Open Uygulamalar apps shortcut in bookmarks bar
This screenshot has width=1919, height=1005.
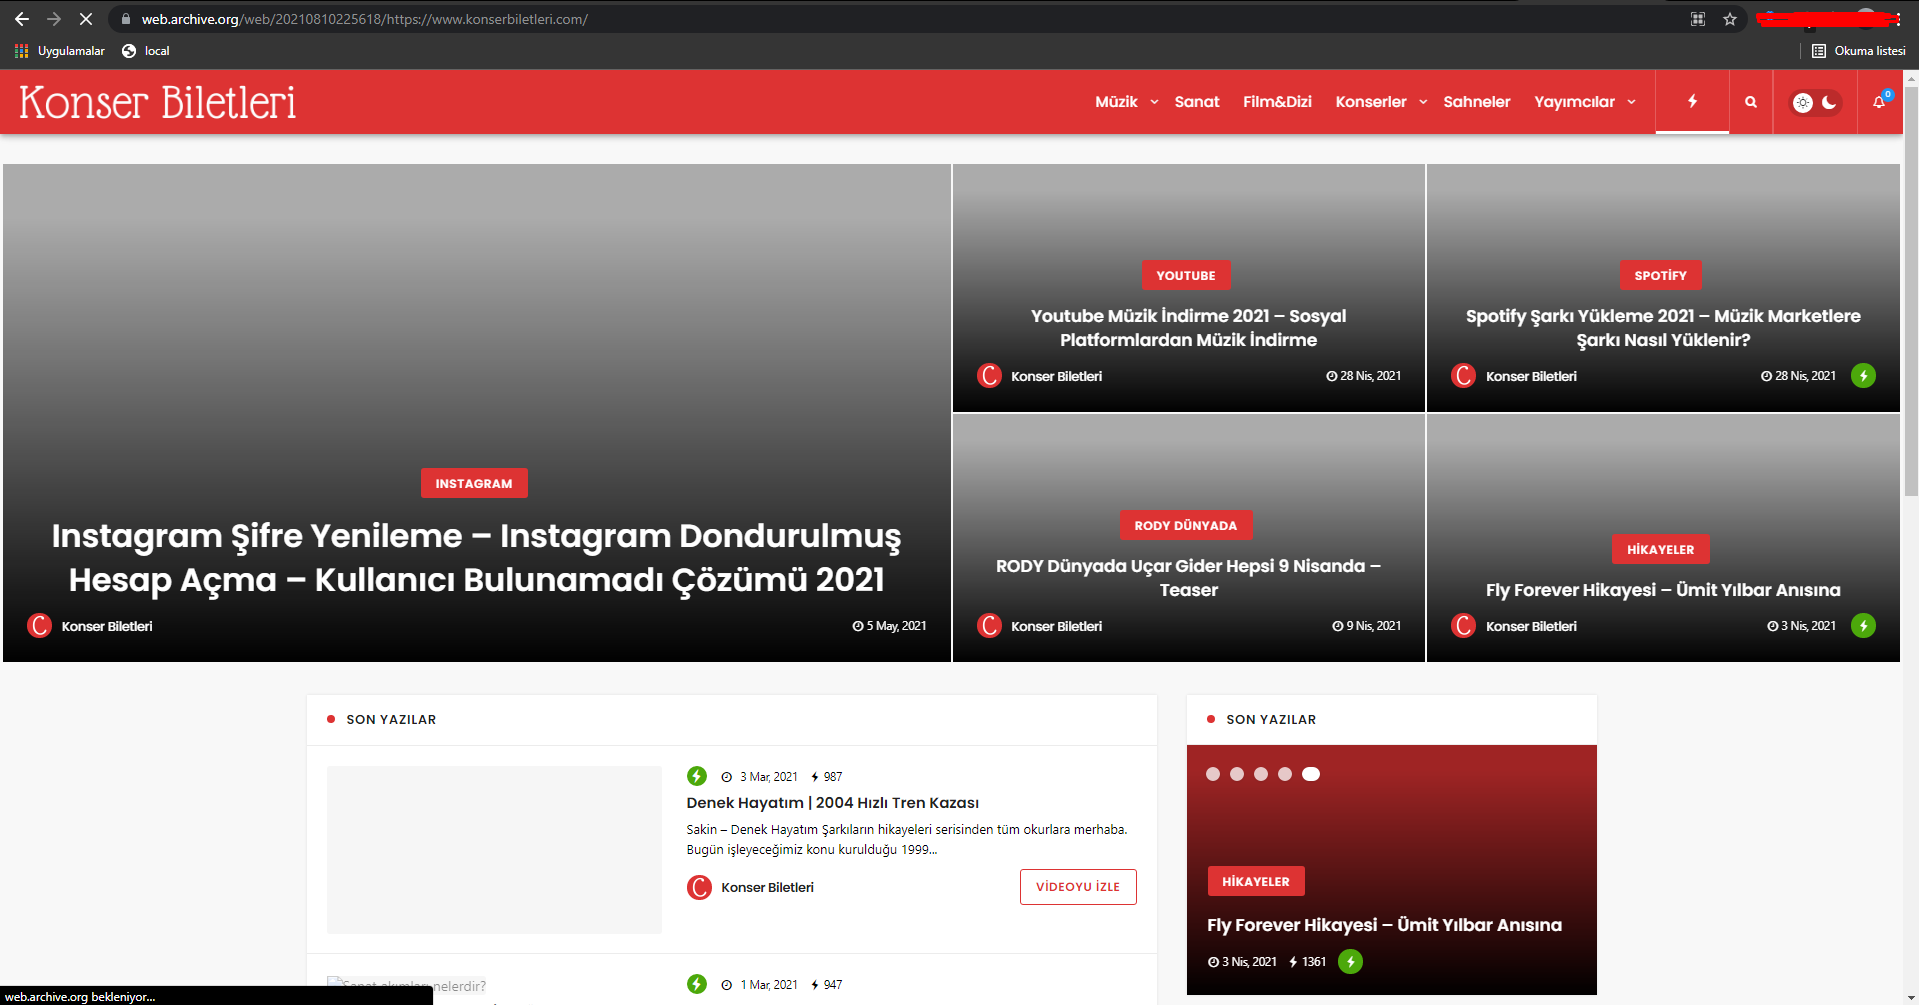60,51
